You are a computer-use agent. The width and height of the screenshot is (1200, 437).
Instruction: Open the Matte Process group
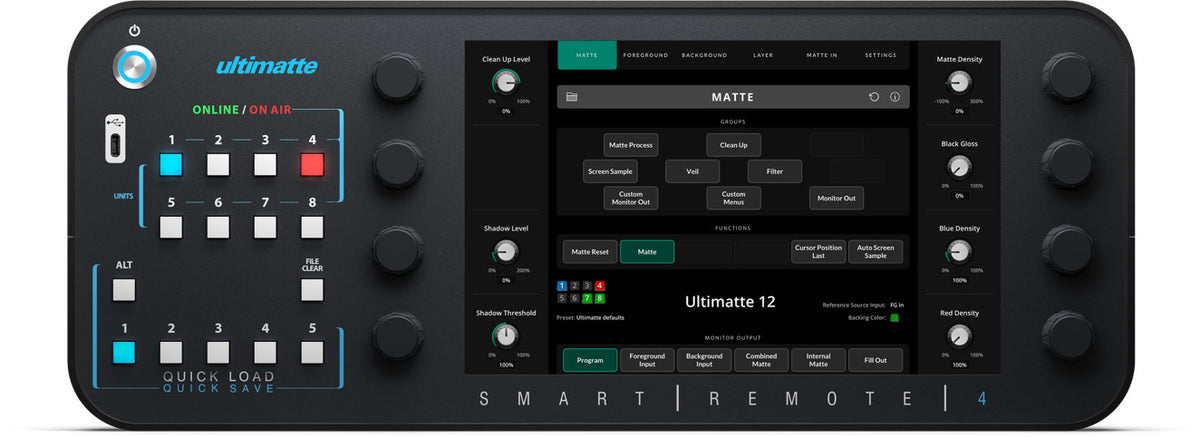pos(631,145)
